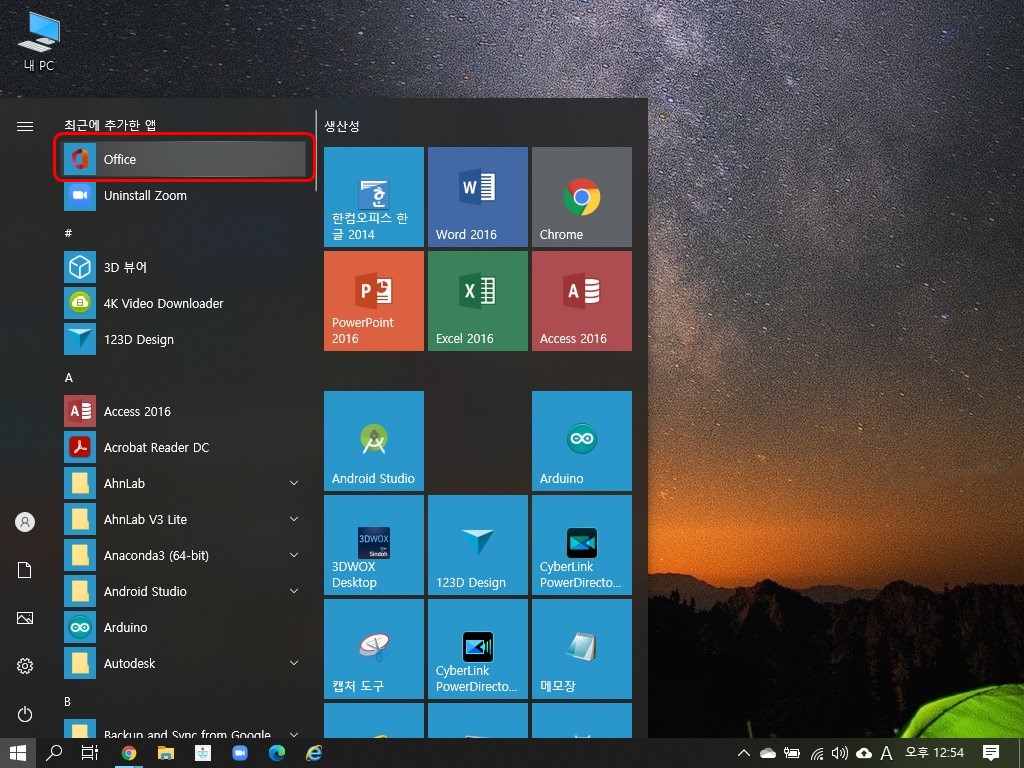Screen dimensions: 1024x768
Task: Open Settings gear in the Start sidebar
Action: 25,666
